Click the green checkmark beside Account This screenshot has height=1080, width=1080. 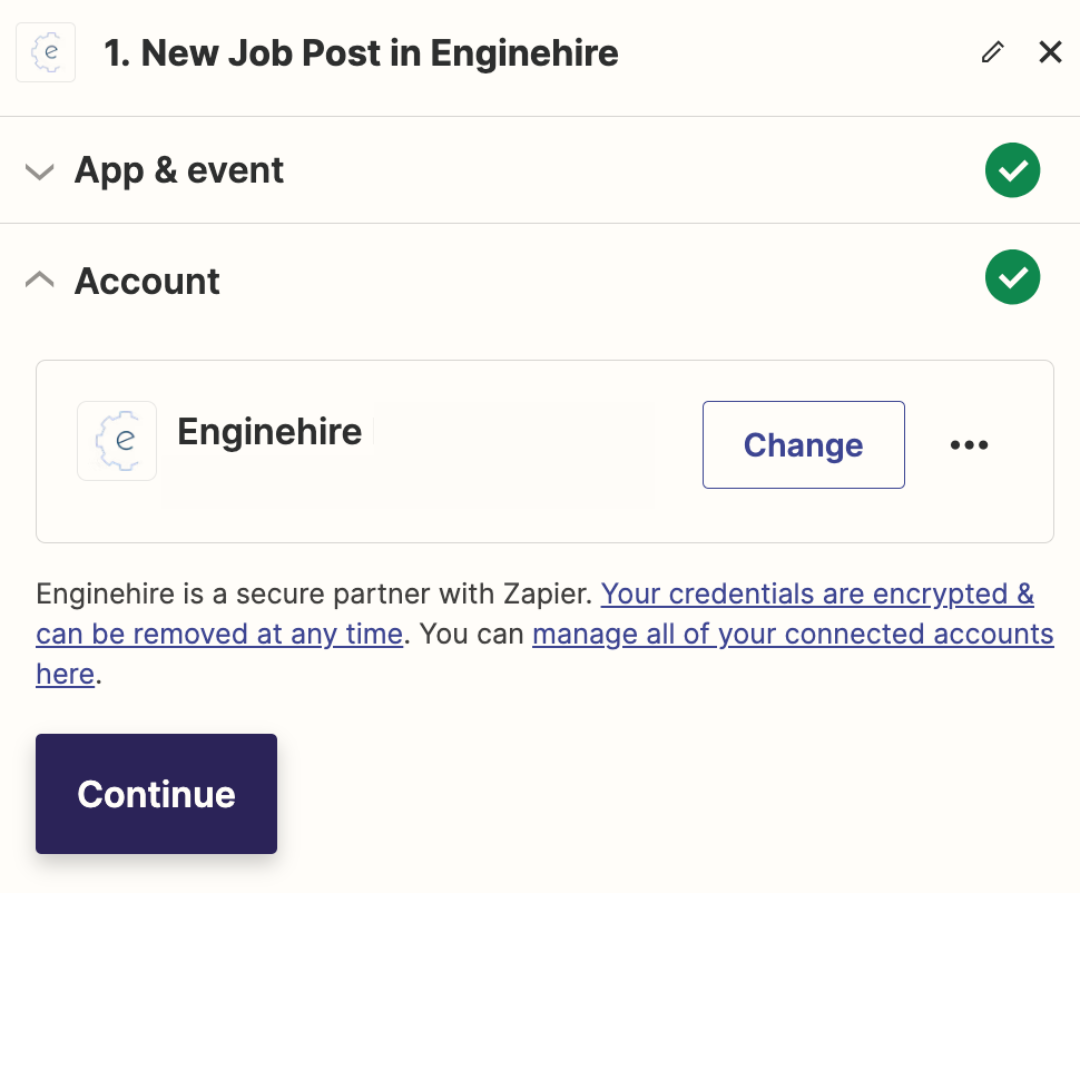1012,278
